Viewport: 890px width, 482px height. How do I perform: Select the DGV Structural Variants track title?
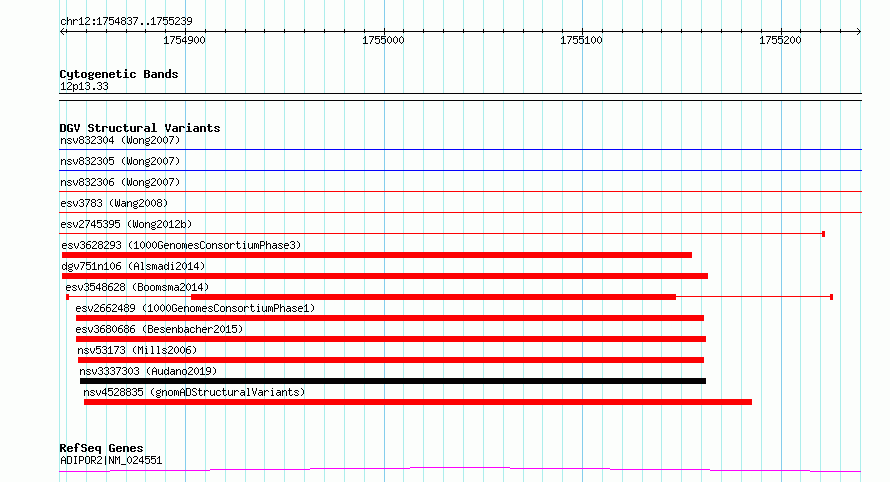coord(140,128)
